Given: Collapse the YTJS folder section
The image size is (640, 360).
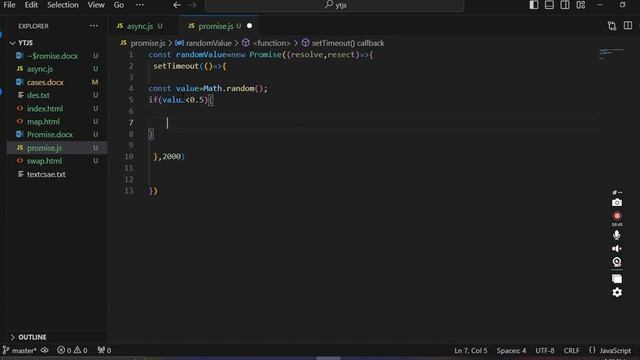Looking at the screenshot, I should coord(25,43).
